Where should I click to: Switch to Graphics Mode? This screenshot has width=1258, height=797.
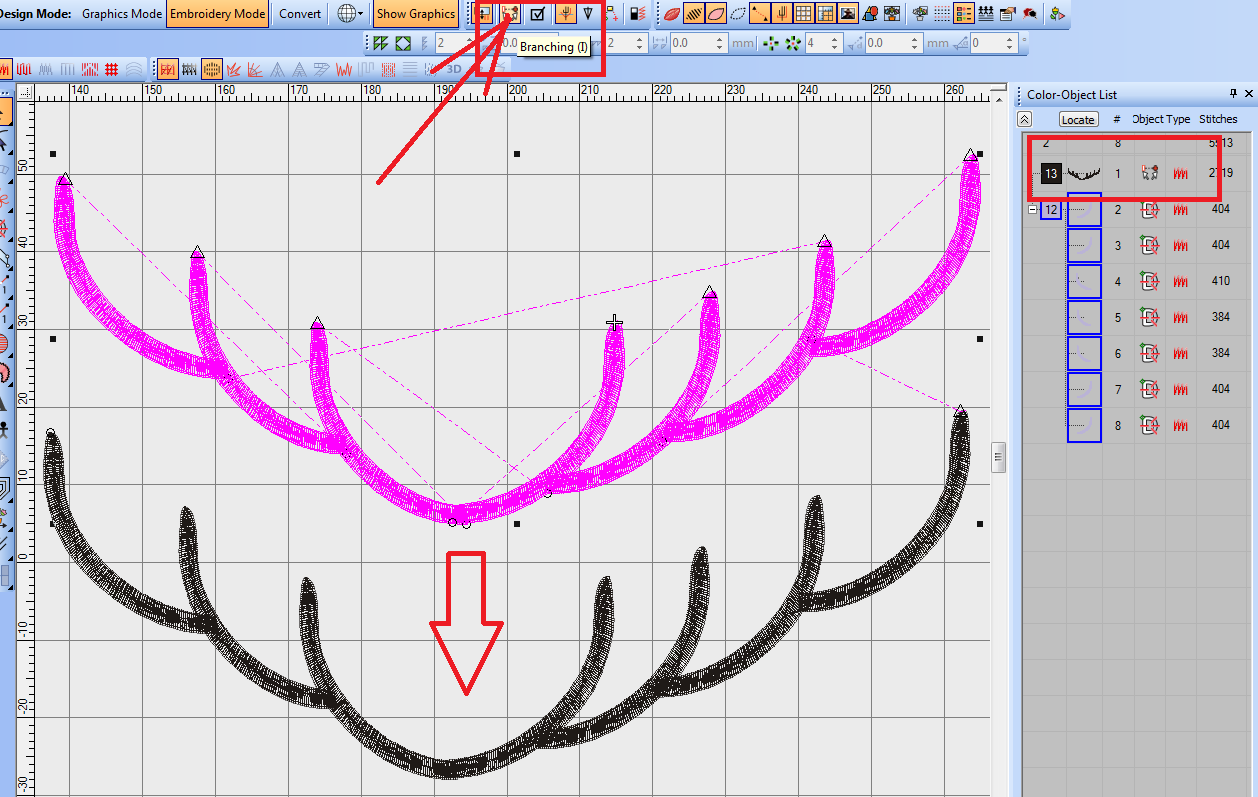pos(121,14)
